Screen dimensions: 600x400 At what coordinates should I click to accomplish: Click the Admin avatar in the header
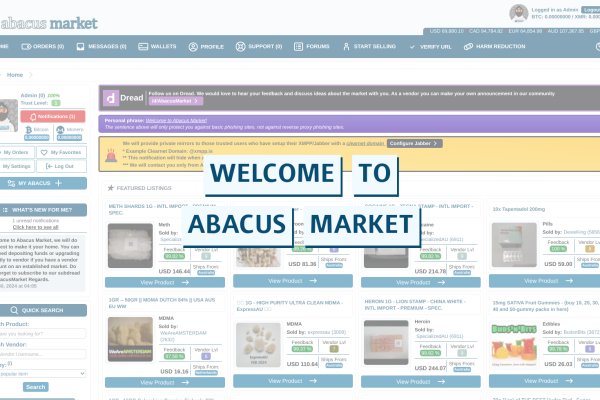pyautogui.click(x=518, y=12)
